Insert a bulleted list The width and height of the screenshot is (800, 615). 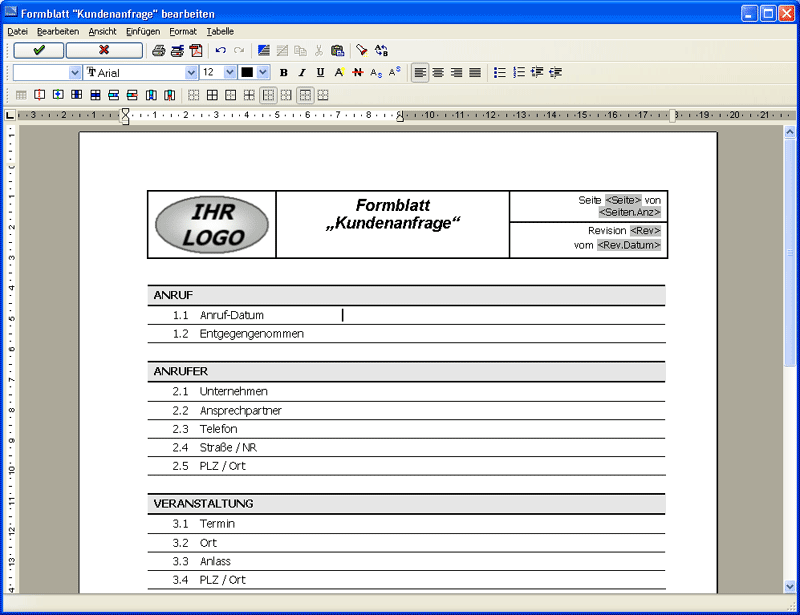pos(500,72)
